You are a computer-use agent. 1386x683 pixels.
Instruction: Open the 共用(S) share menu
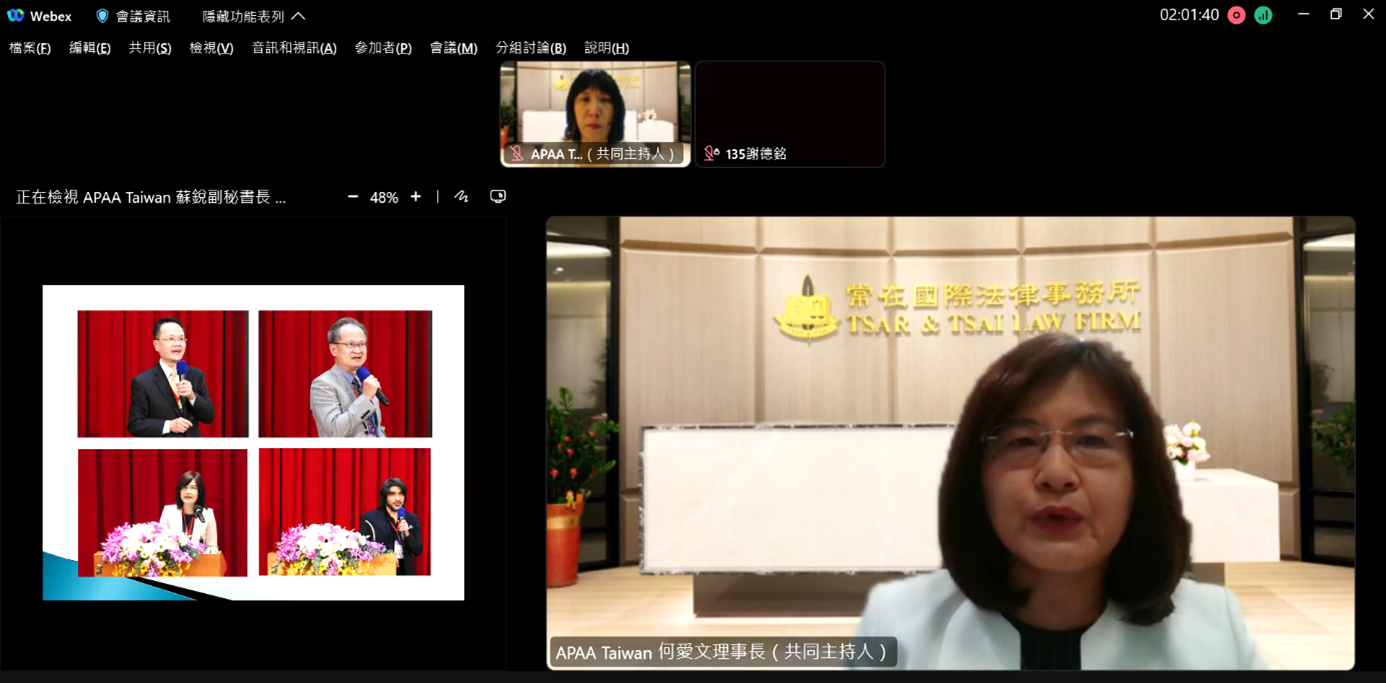coord(150,48)
